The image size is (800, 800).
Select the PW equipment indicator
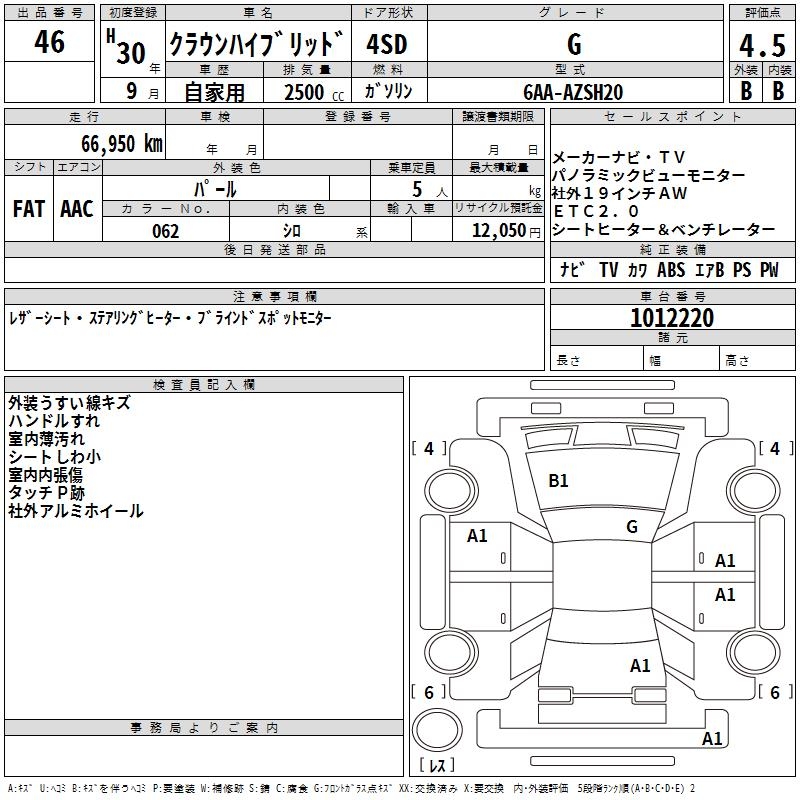tap(768, 270)
